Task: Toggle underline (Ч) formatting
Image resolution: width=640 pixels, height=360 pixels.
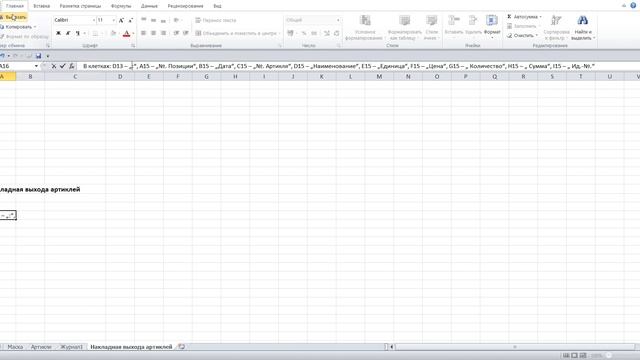Action: pyautogui.click(x=78, y=33)
